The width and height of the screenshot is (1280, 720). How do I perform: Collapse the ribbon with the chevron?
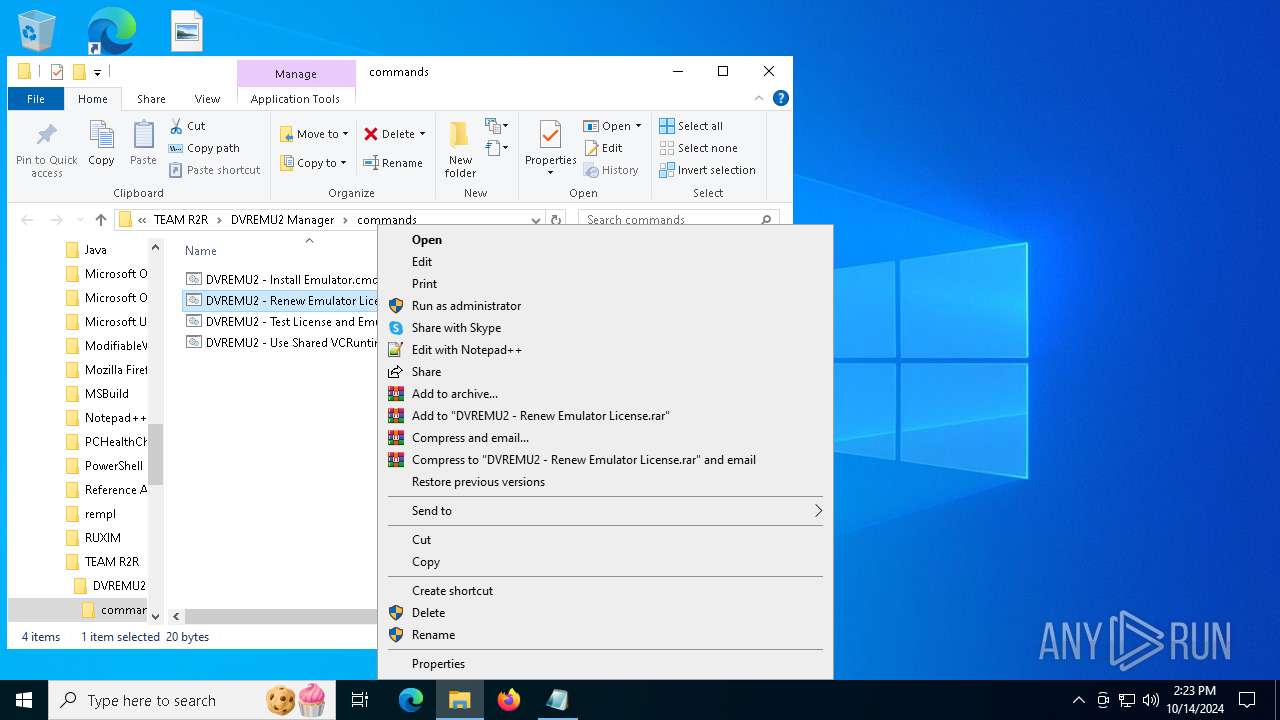759,98
